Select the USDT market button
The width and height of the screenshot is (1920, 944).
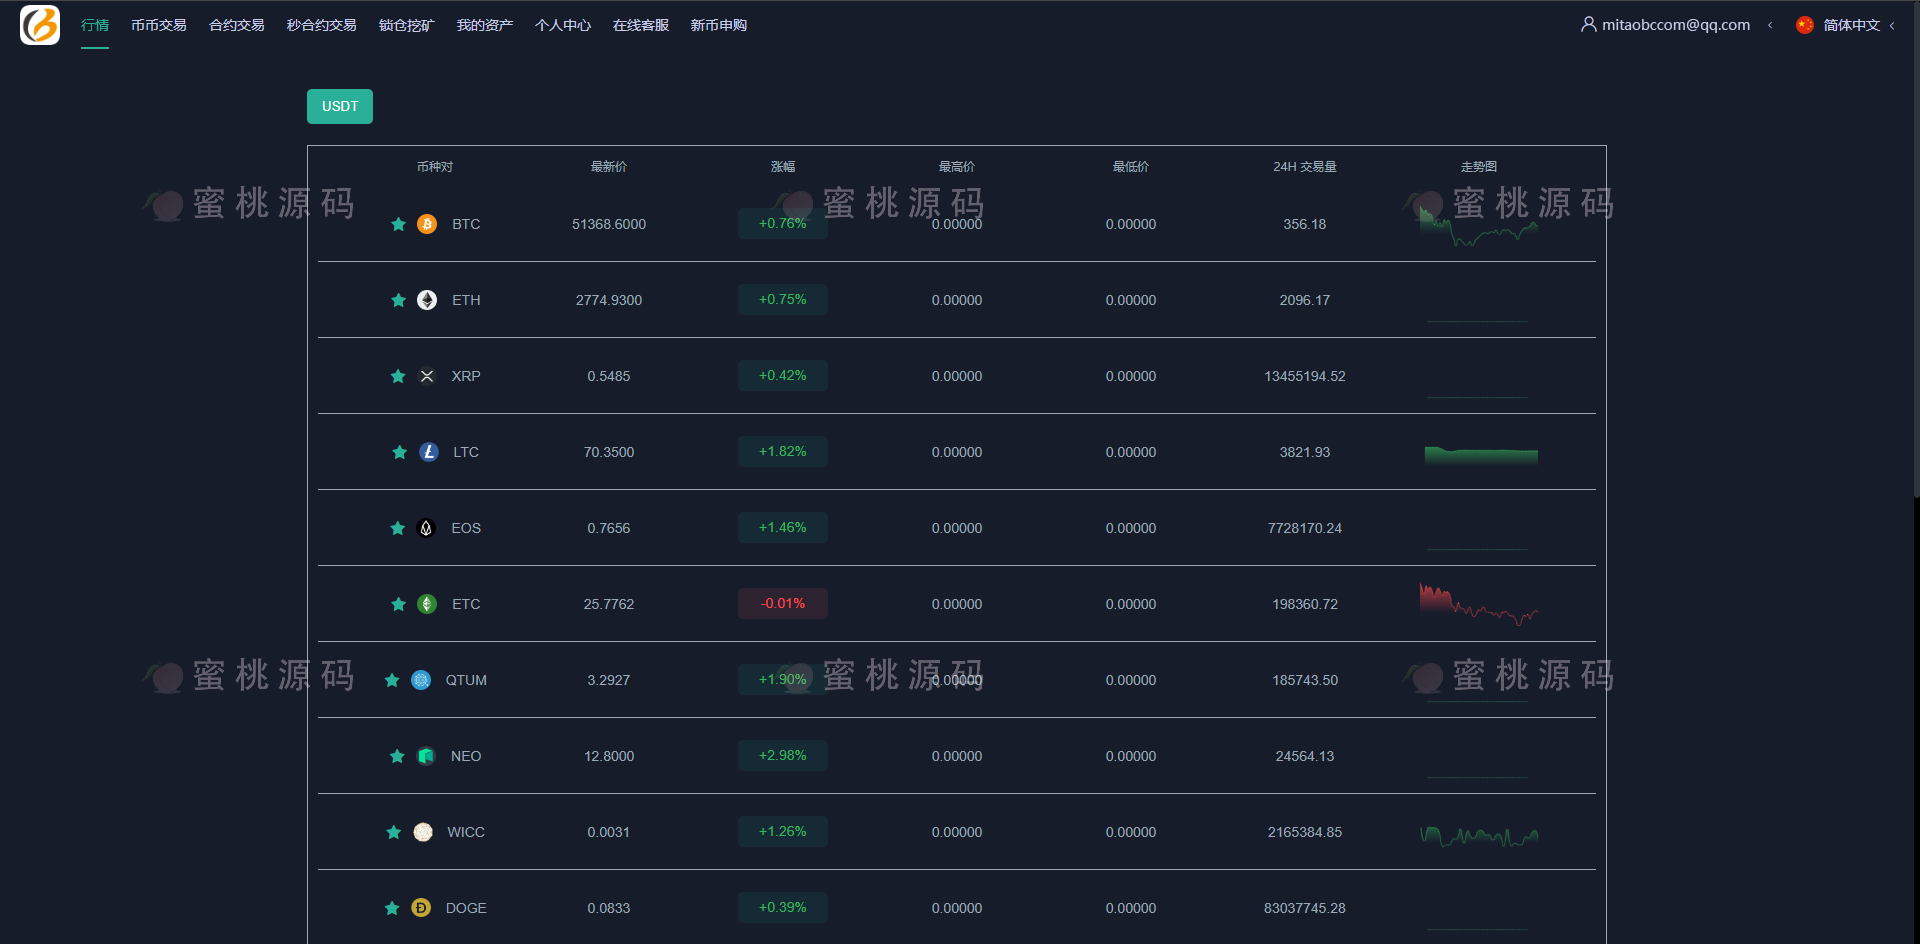click(340, 106)
